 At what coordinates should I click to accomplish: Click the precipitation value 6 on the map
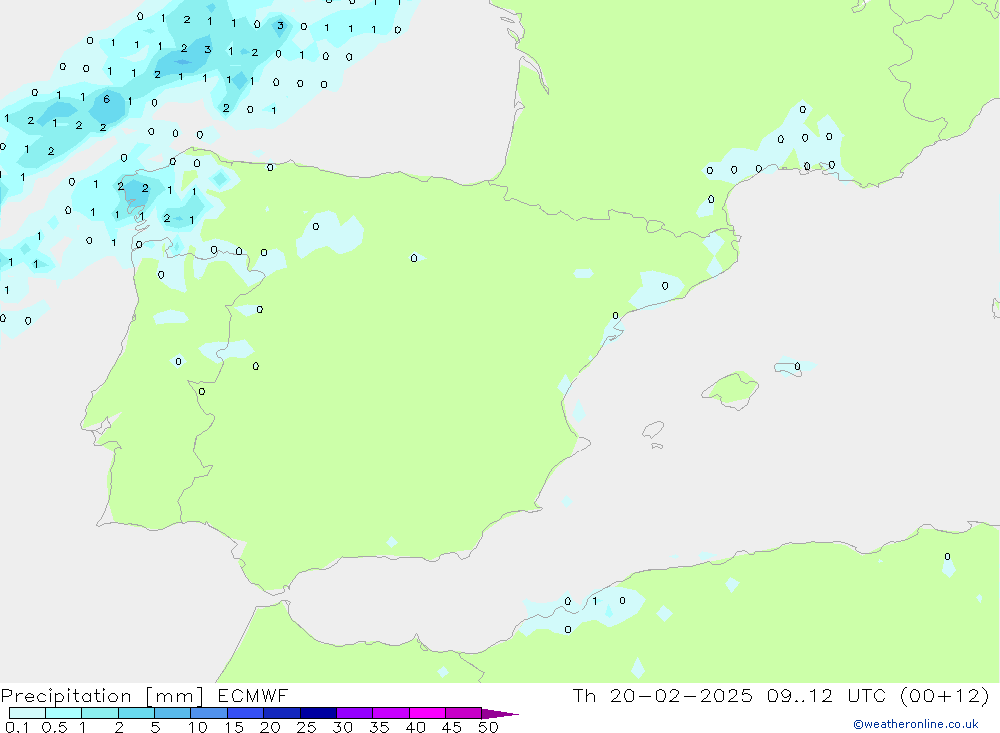tap(107, 99)
